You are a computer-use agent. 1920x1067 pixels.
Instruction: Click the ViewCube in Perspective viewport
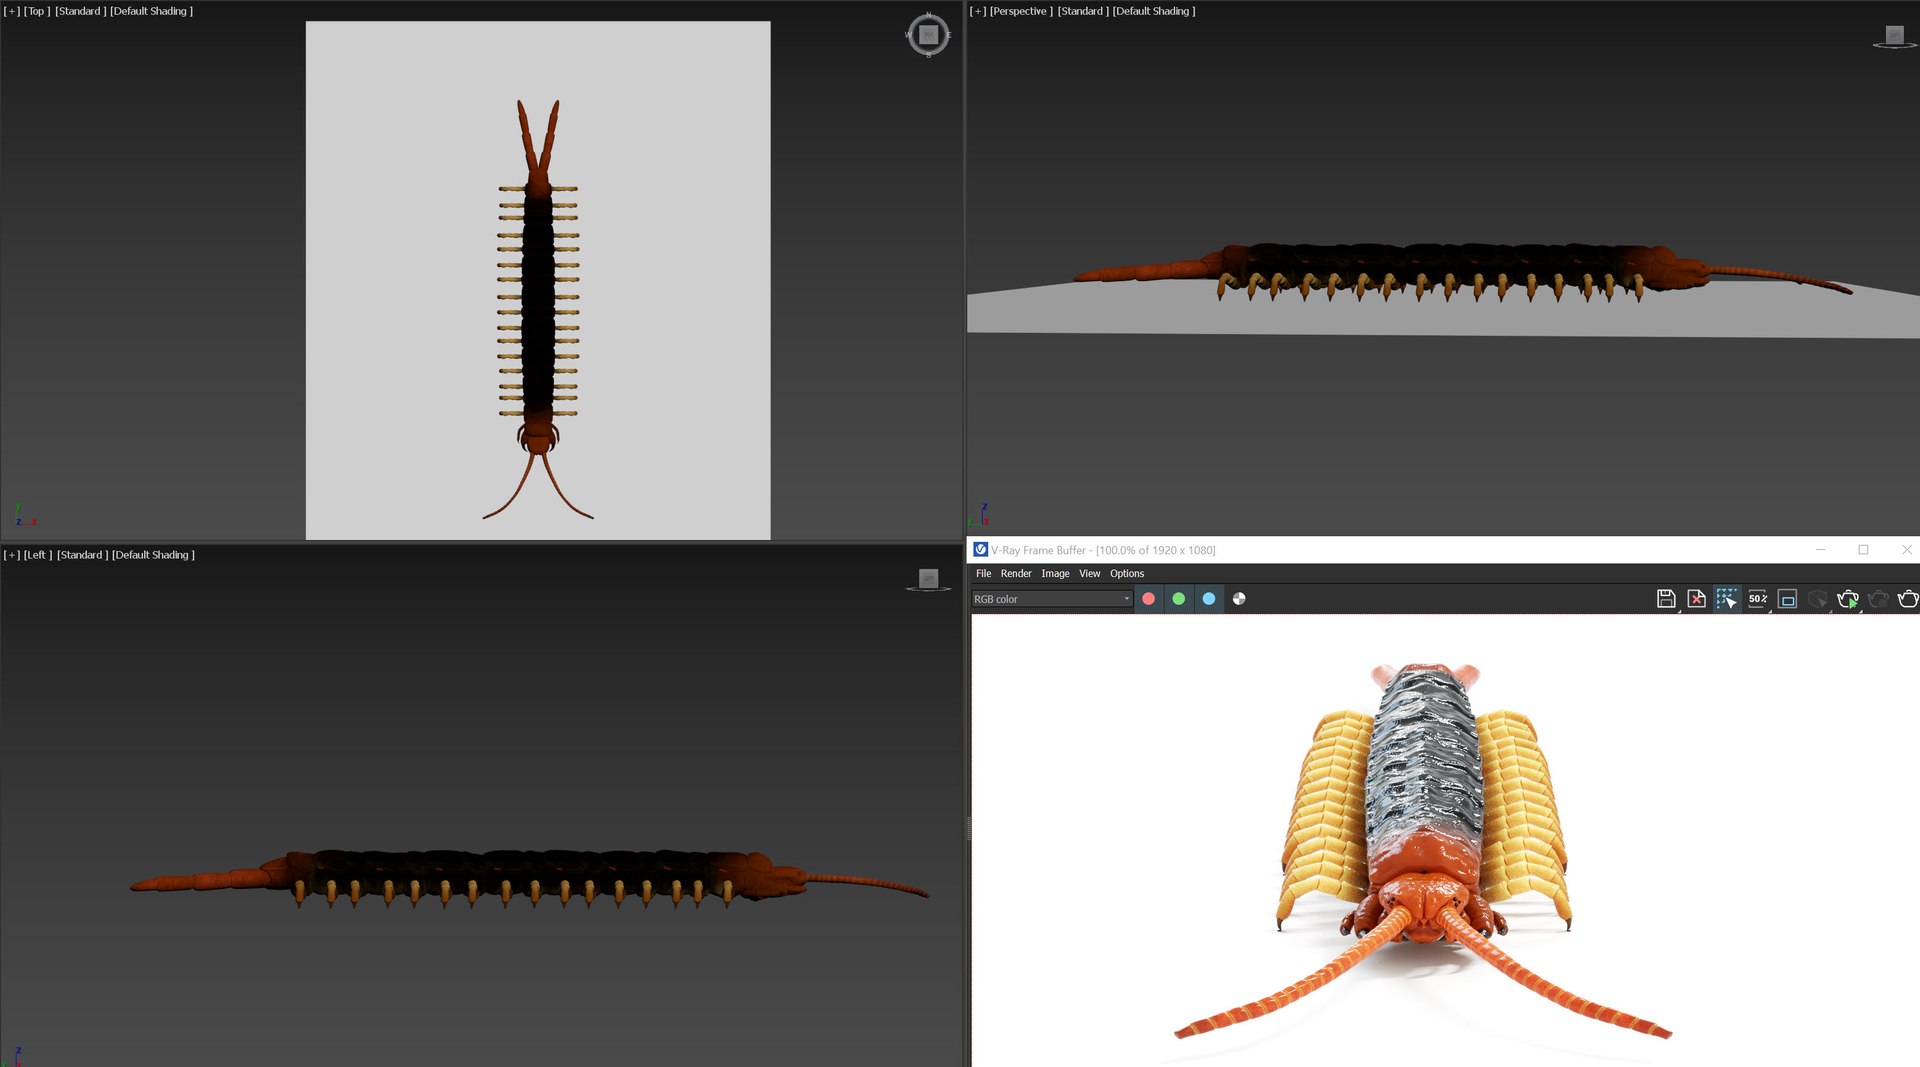pos(1894,36)
